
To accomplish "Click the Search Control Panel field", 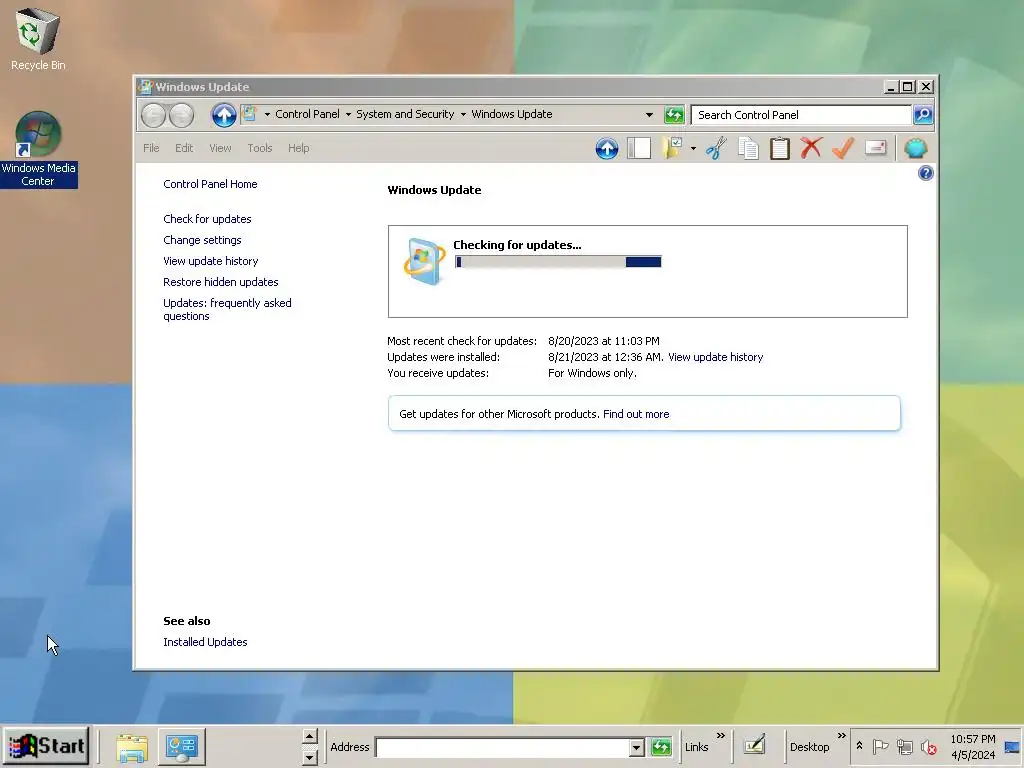I will [801, 115].
